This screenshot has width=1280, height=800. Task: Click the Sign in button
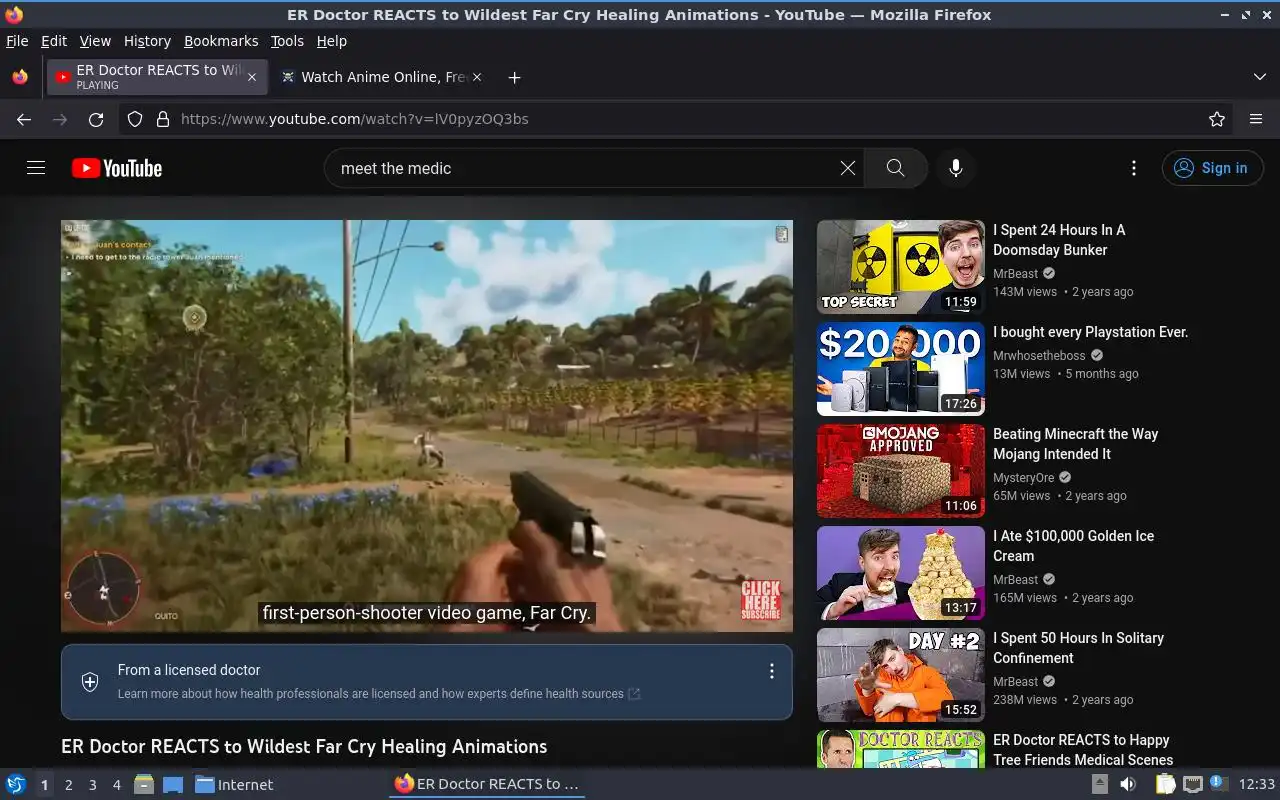[1212, 168]
